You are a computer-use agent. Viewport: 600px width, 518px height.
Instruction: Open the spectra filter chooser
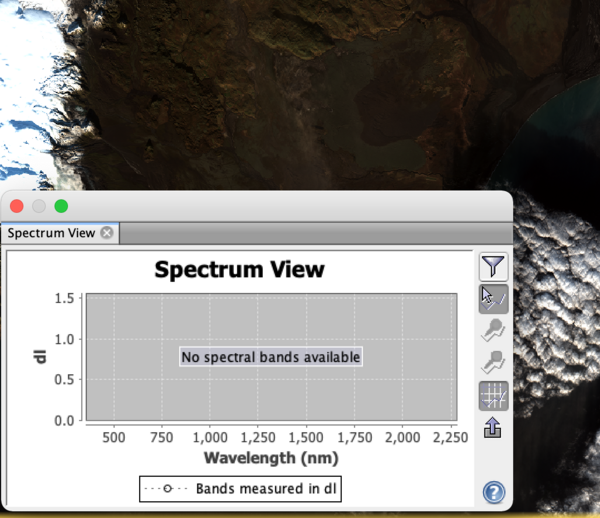coord(494,266)
